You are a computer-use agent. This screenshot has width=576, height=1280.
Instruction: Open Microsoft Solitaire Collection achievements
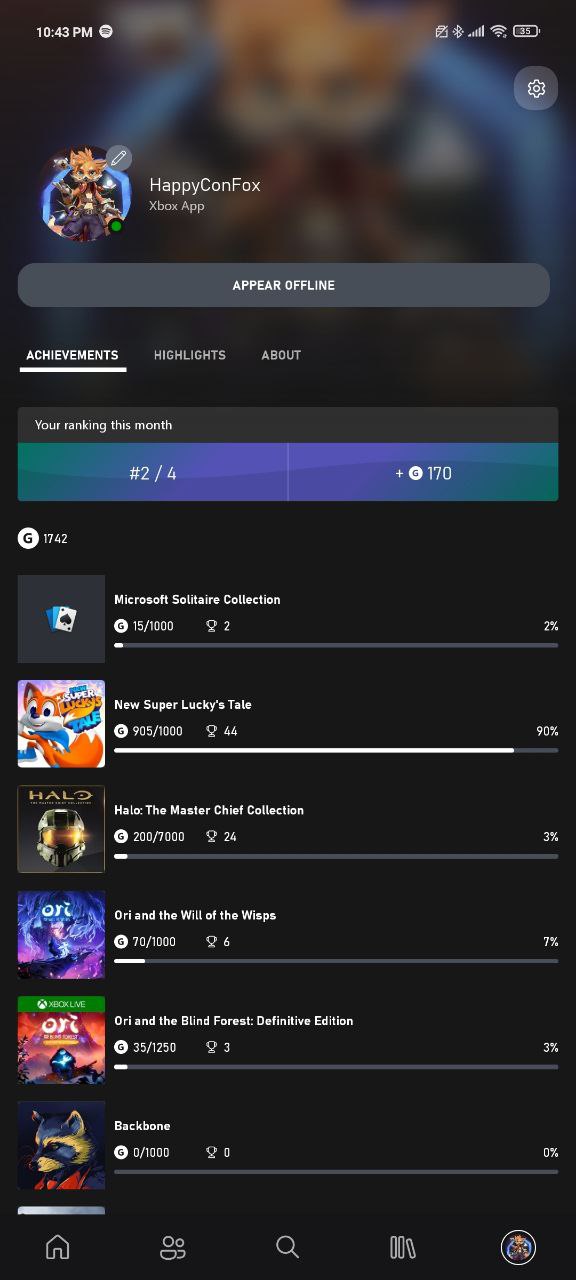click(288, 619)
